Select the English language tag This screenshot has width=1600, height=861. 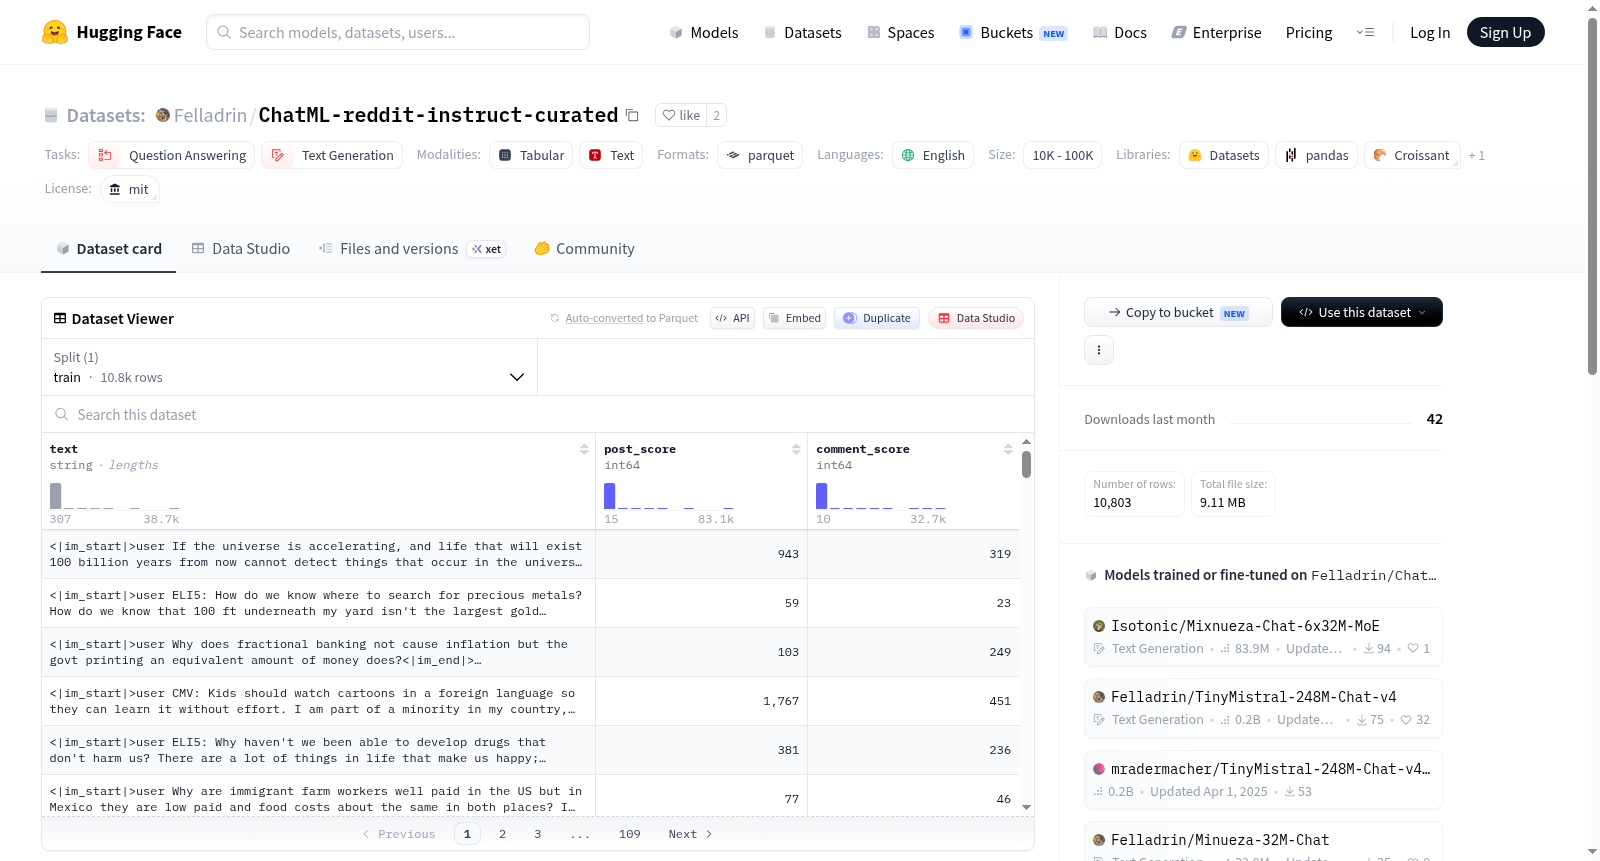tap(933, 155)
